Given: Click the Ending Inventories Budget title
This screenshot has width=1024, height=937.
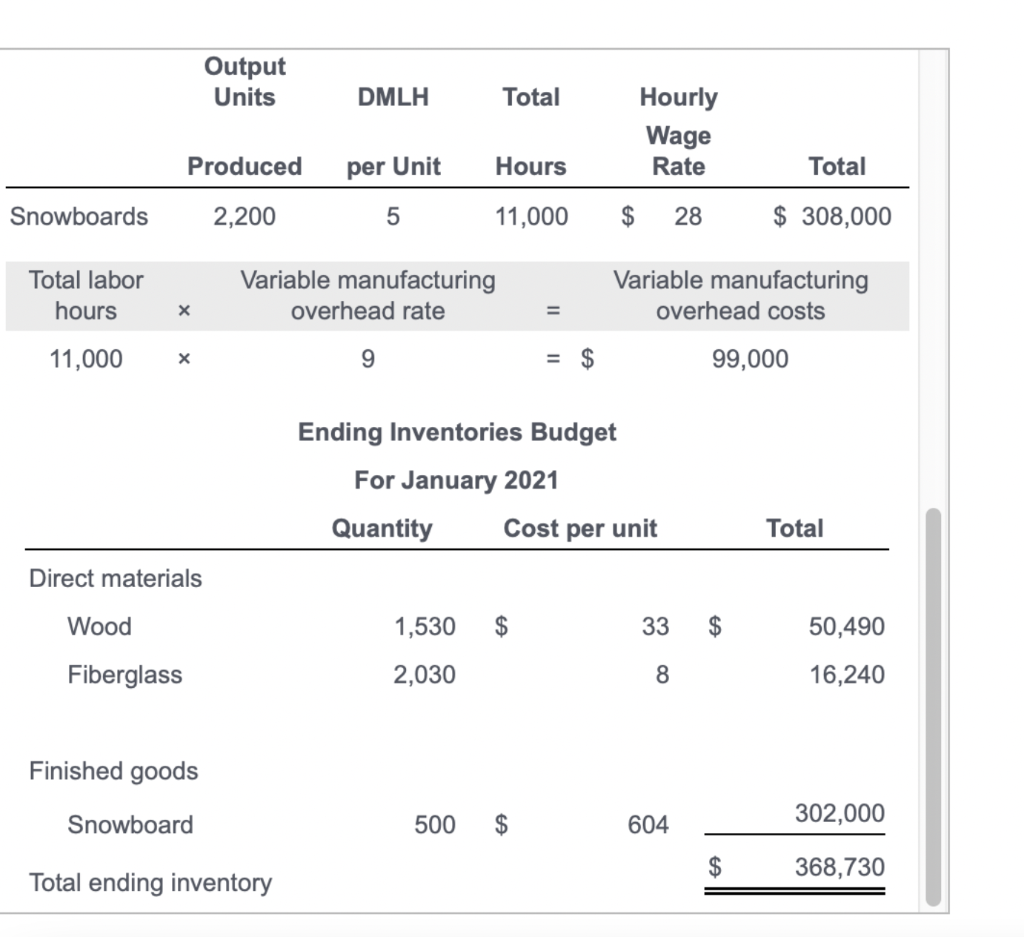Looking at the screenshot, I should pos(456,432).
